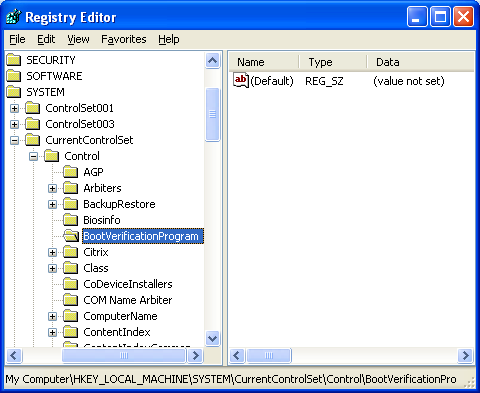Click the open BootVerificationProgram folder icon
The width and height of the screenshot is (480, 393).
coord(71,236)
